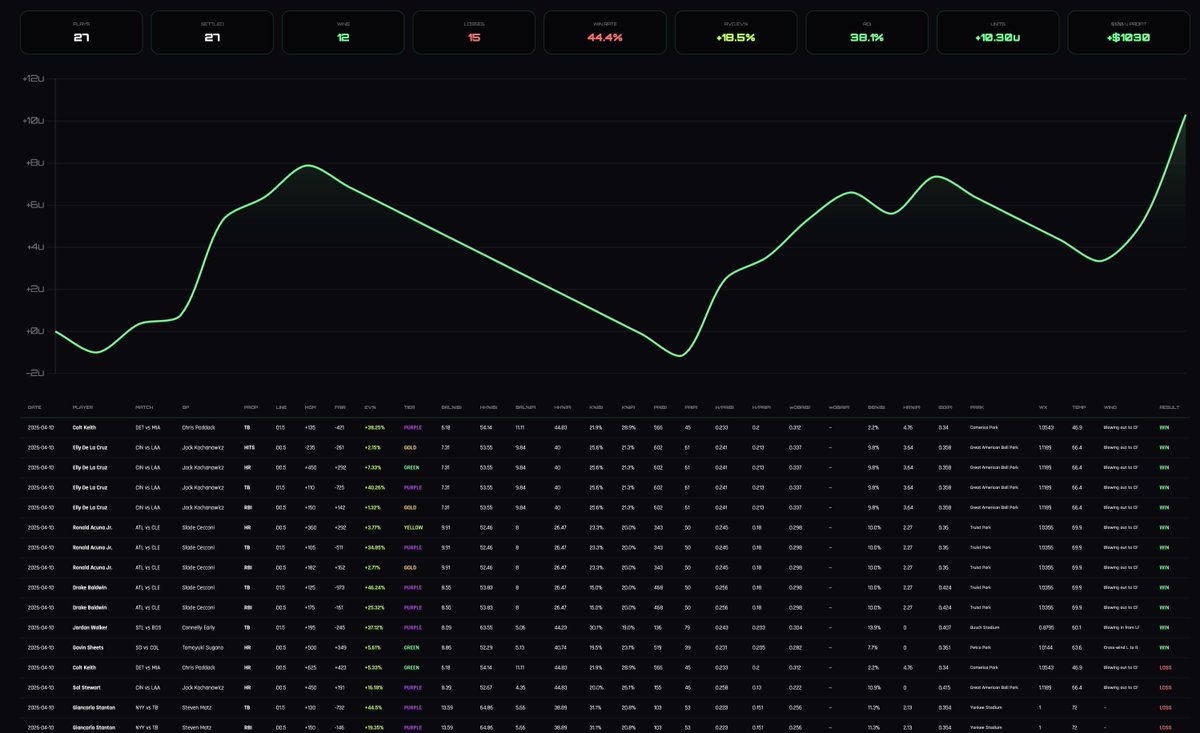The image size is (1200, 733).
Task: Sort table by the DATE column header
Action: pyautogui.click(x=34, y=407)
